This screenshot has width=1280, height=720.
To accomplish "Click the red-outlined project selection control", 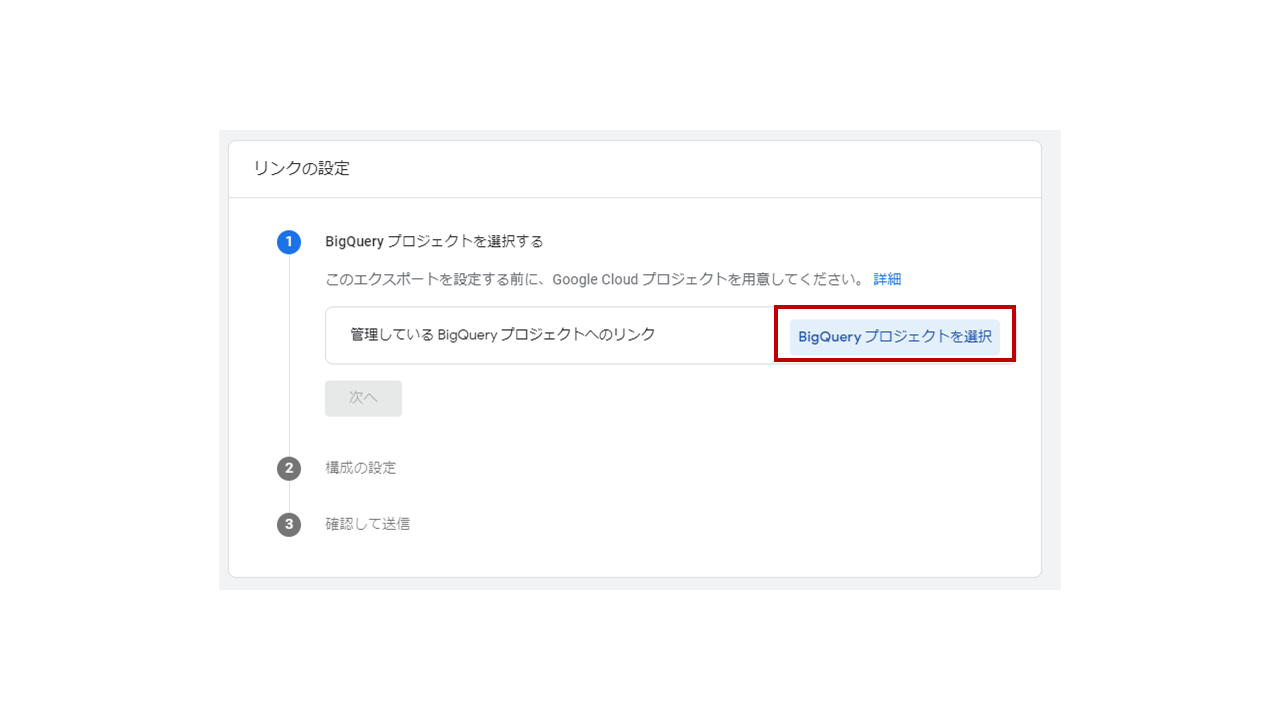I will pyautogui.click(x=894, y=336).
